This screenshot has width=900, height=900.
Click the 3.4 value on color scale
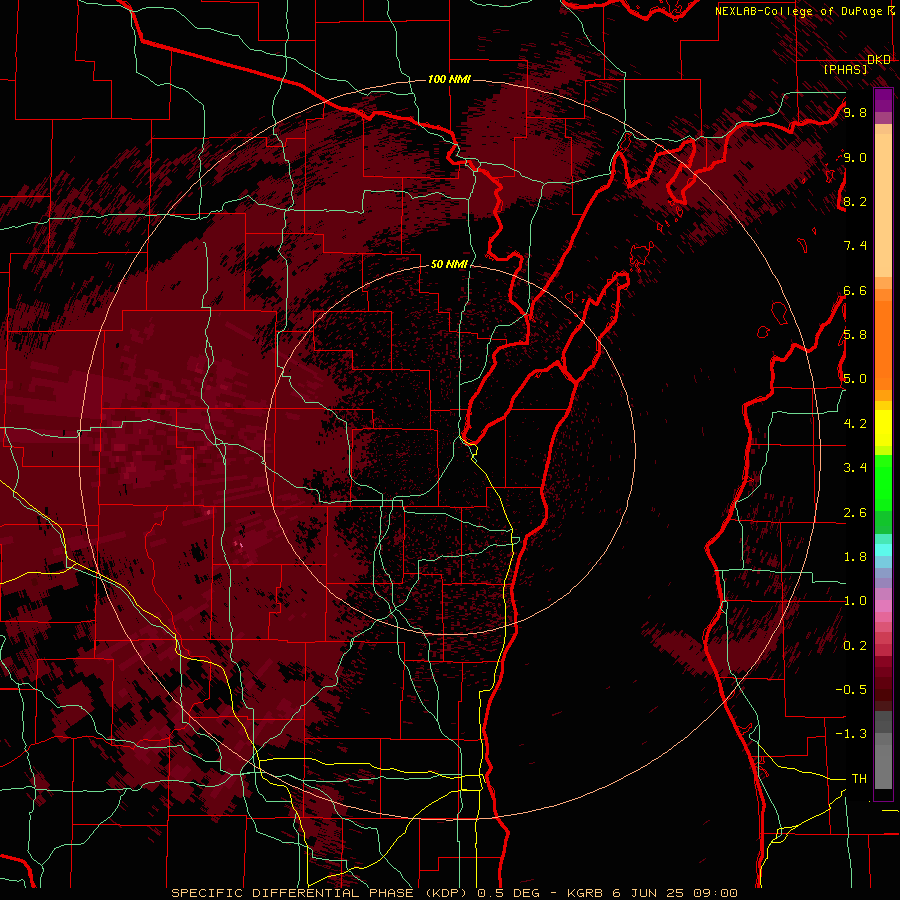tap(855, 468)
